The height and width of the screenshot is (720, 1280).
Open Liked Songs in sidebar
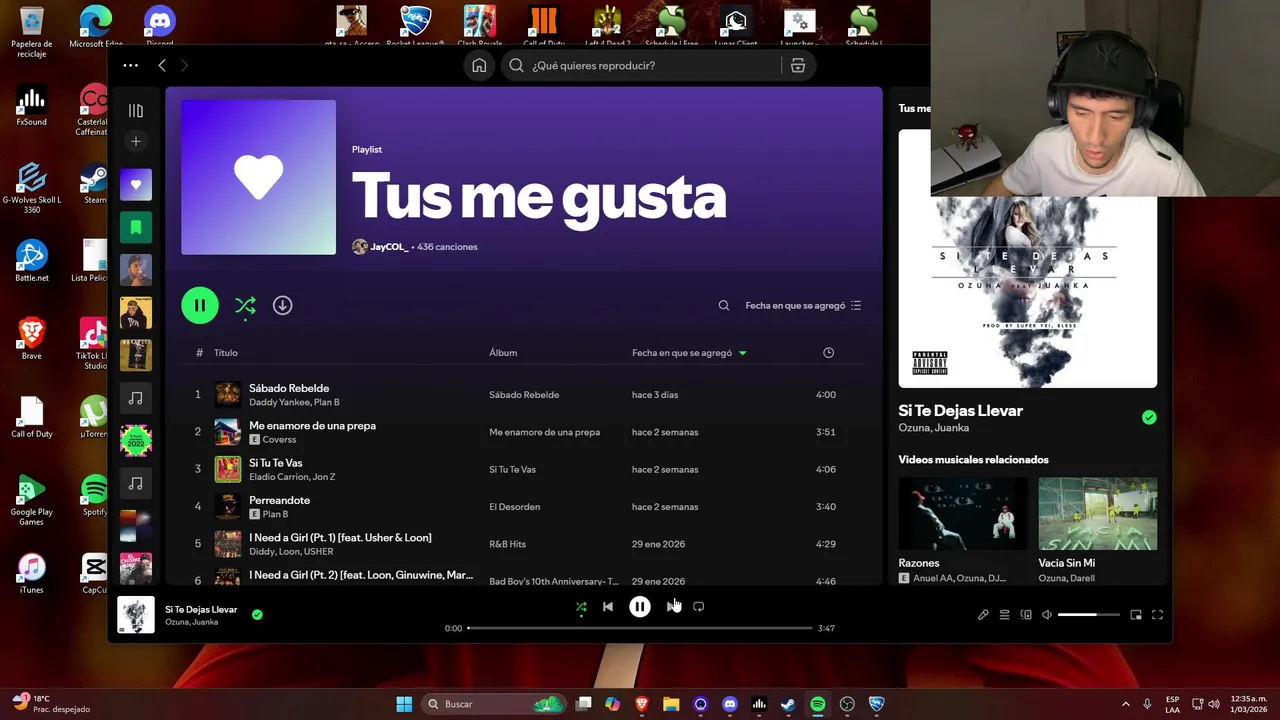136,185
